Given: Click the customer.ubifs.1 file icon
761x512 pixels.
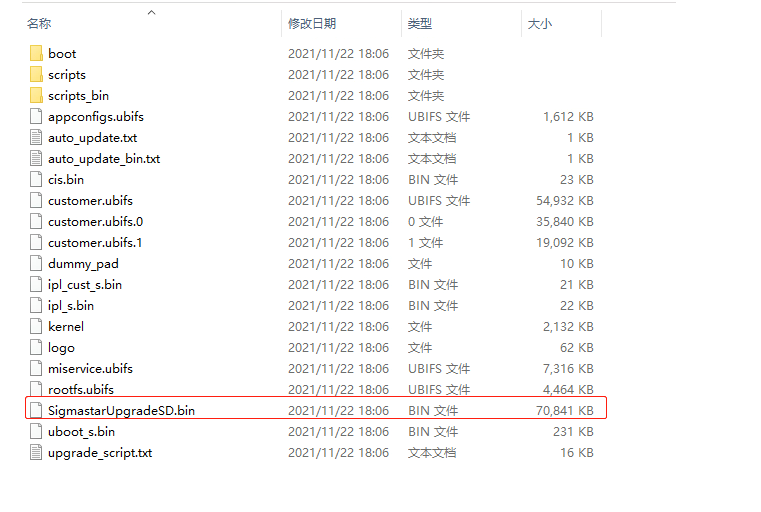Looking at the screenshot, I should (x=36, y=243).
